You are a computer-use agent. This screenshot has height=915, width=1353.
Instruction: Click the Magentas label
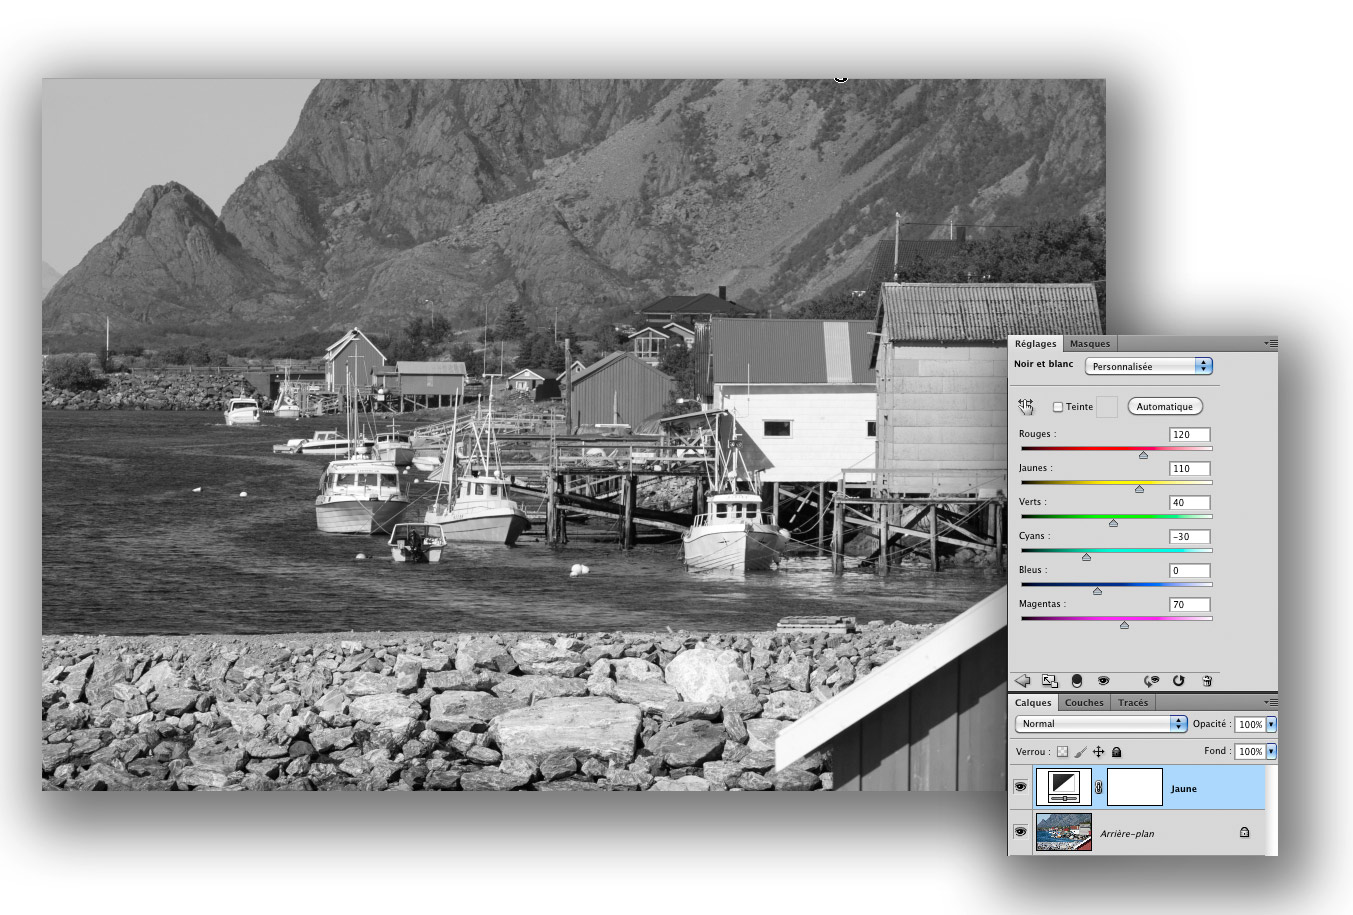coord(1042,604)
